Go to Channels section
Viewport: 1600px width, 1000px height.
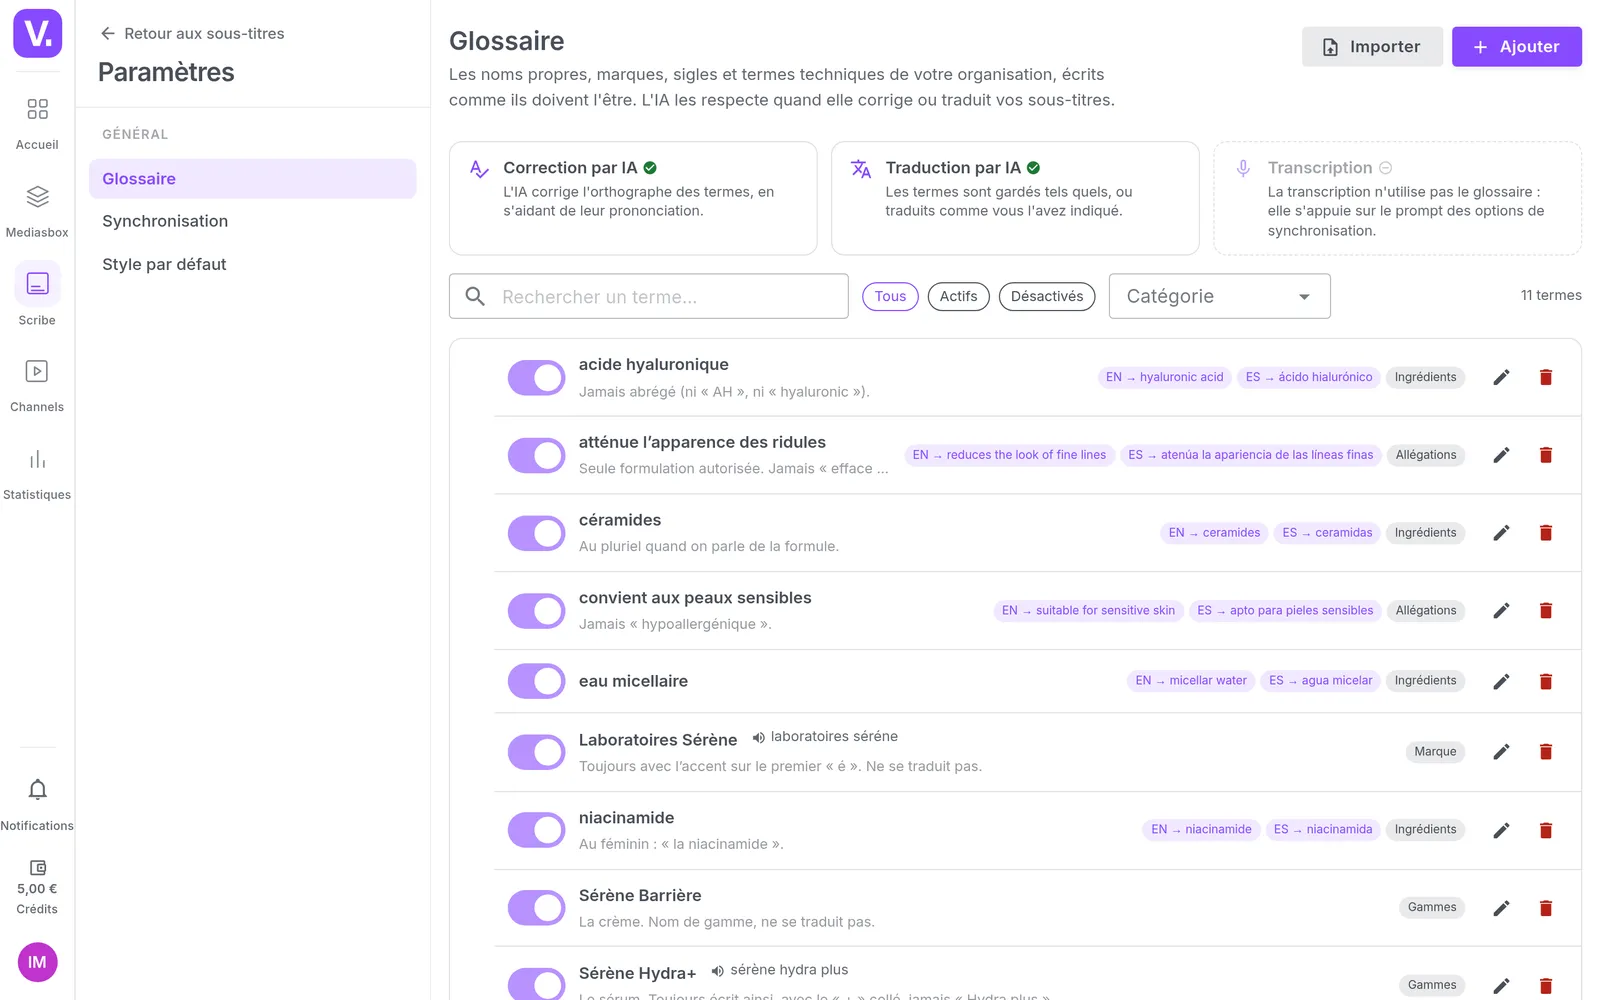37,385
